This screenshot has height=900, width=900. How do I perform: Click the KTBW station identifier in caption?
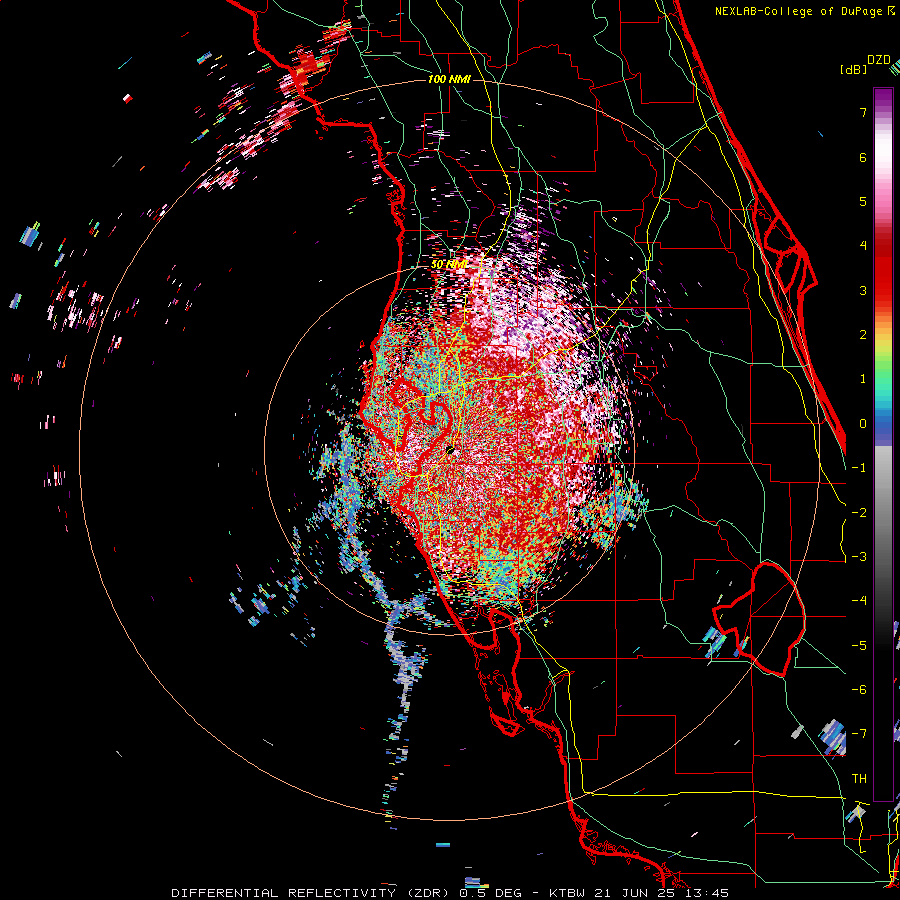(567, 893)
